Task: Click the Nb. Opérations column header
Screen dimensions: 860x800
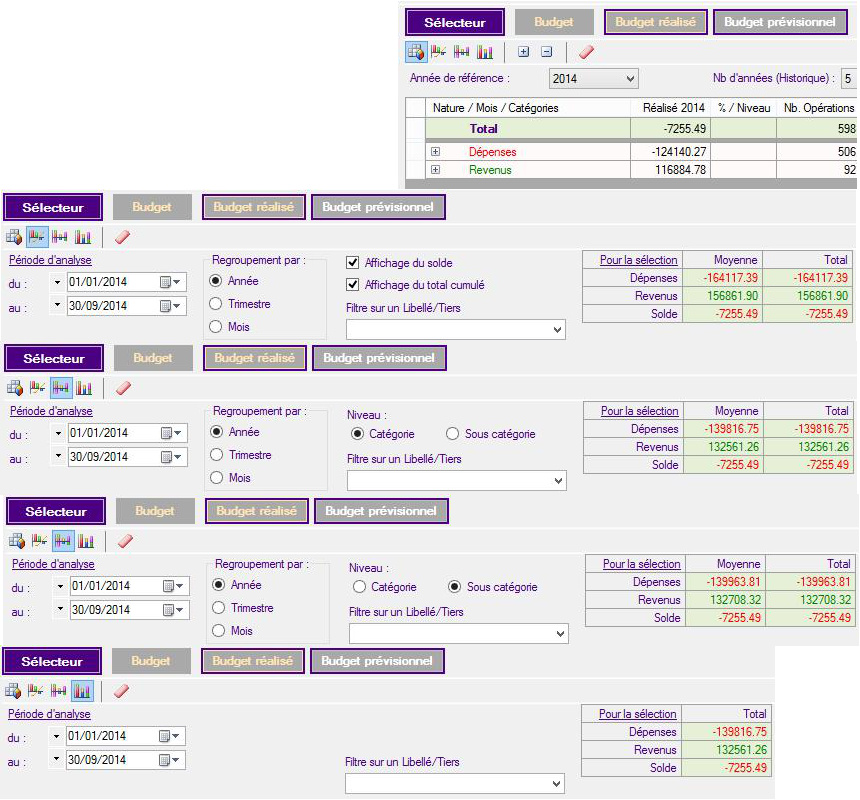Action: tap(818, 108)
